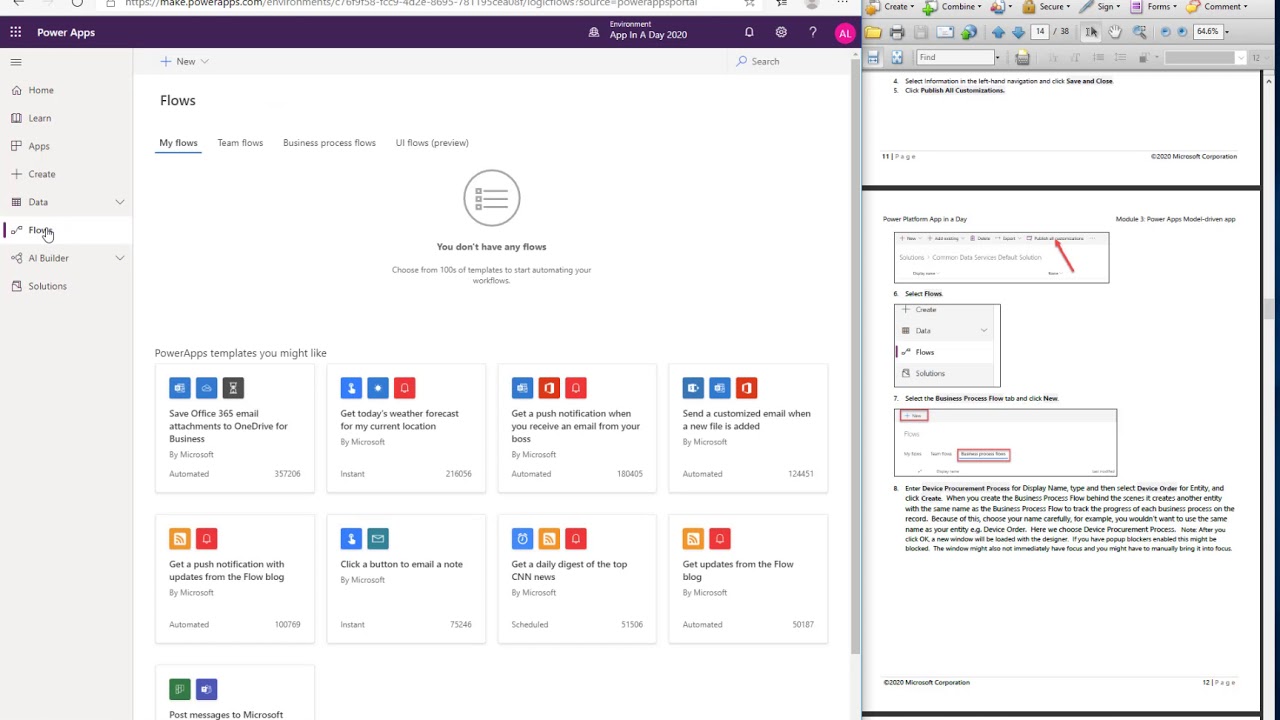Screen dimensions: 1280x720
Task: Open the Secure menu in PDF toolbar
Action: point(1048,7)
